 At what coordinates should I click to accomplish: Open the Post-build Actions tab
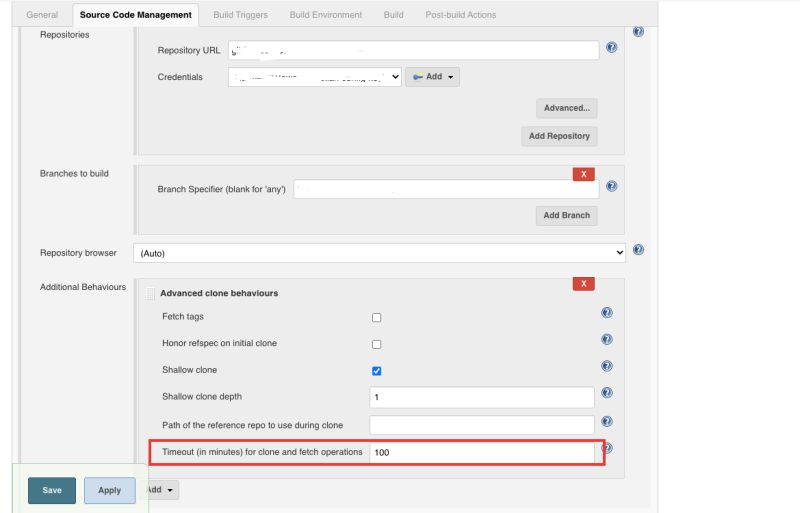pyautogui.click(x=461, y=15)
